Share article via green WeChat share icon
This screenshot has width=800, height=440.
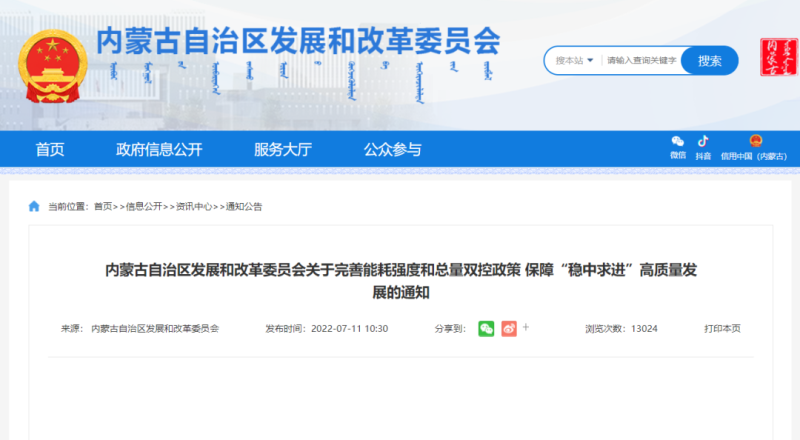pyautogui.click(x=486, y=328)
